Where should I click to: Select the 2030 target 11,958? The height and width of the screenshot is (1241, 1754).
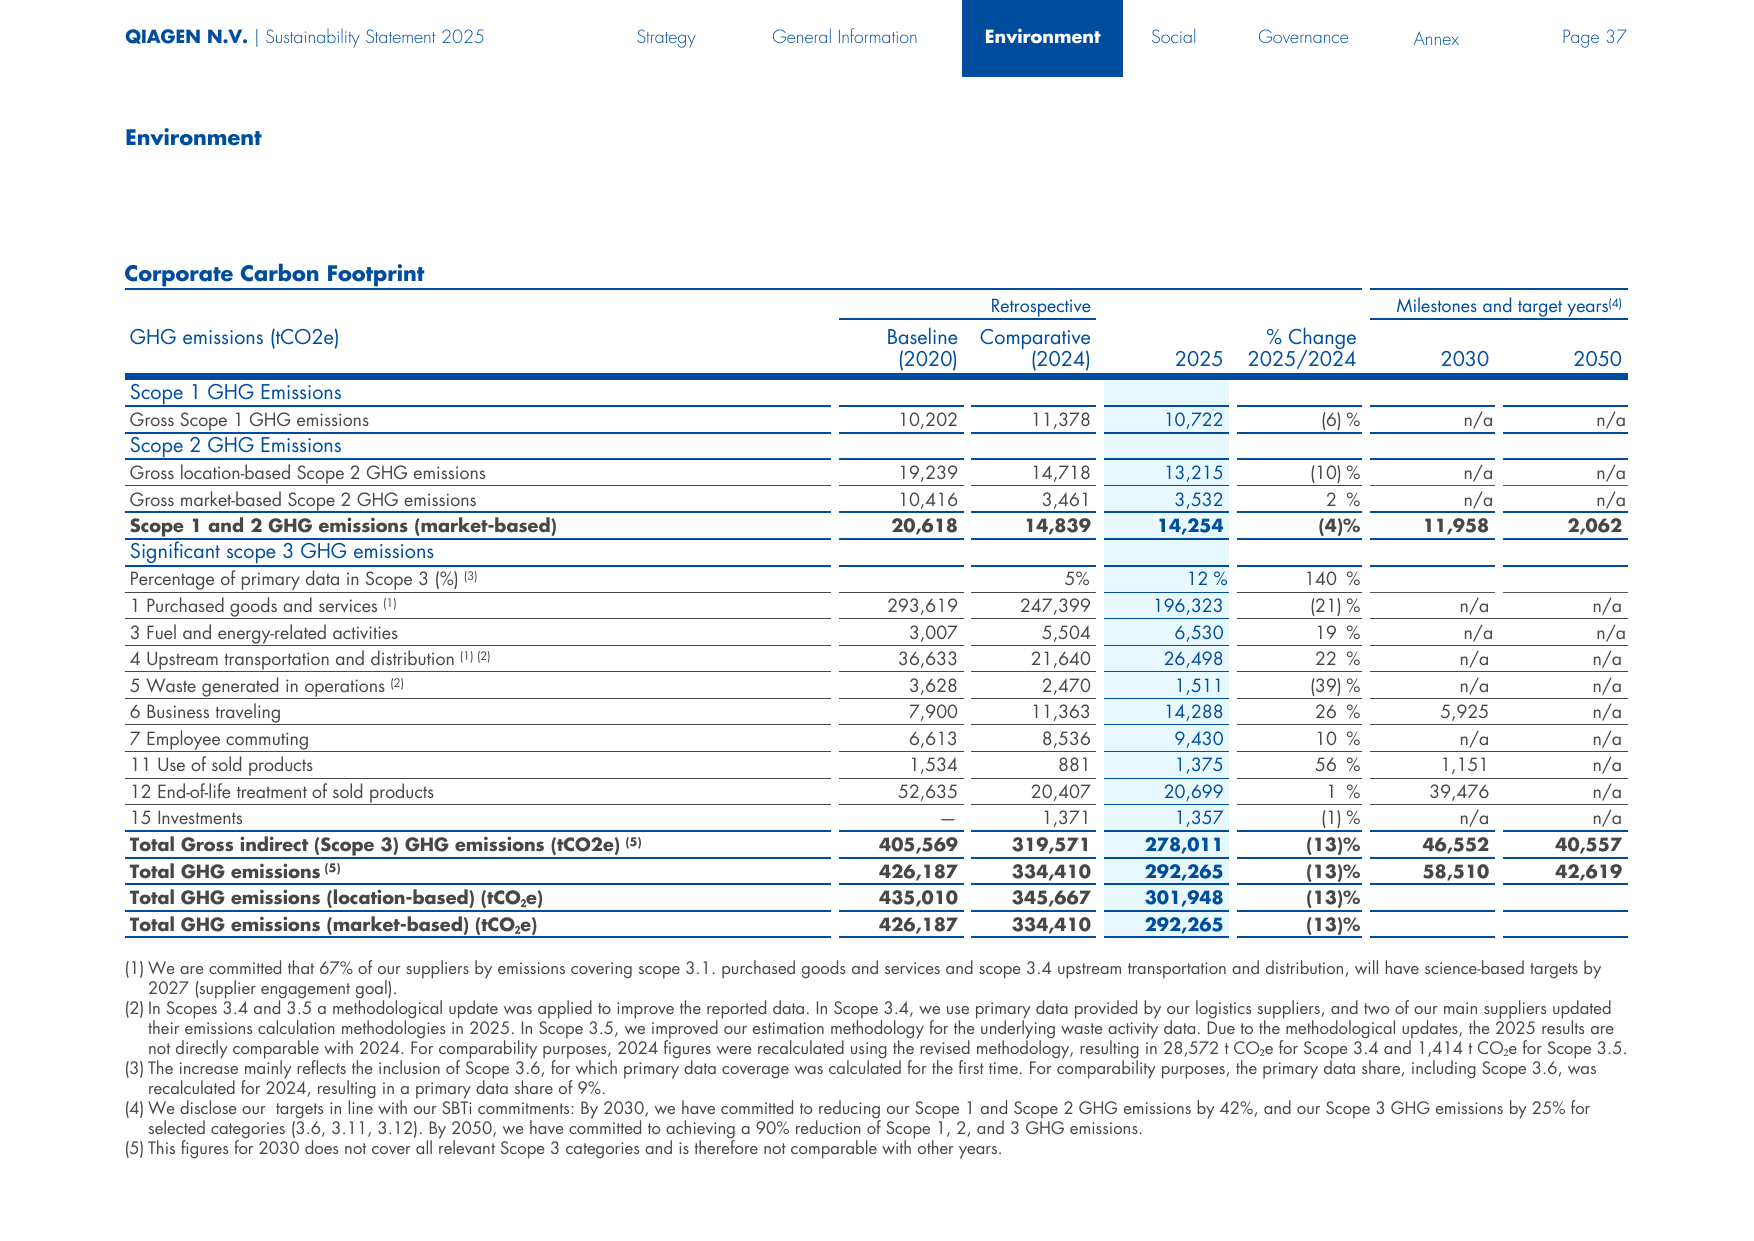(1456, 526)
